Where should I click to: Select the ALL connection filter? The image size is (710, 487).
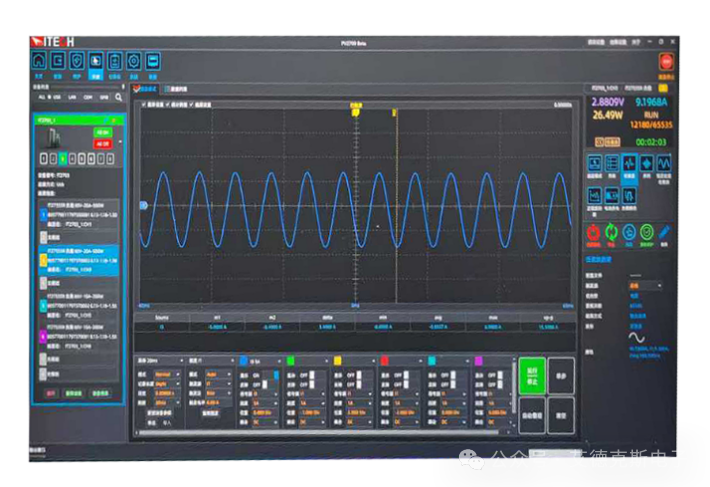(x=42, y=97)
